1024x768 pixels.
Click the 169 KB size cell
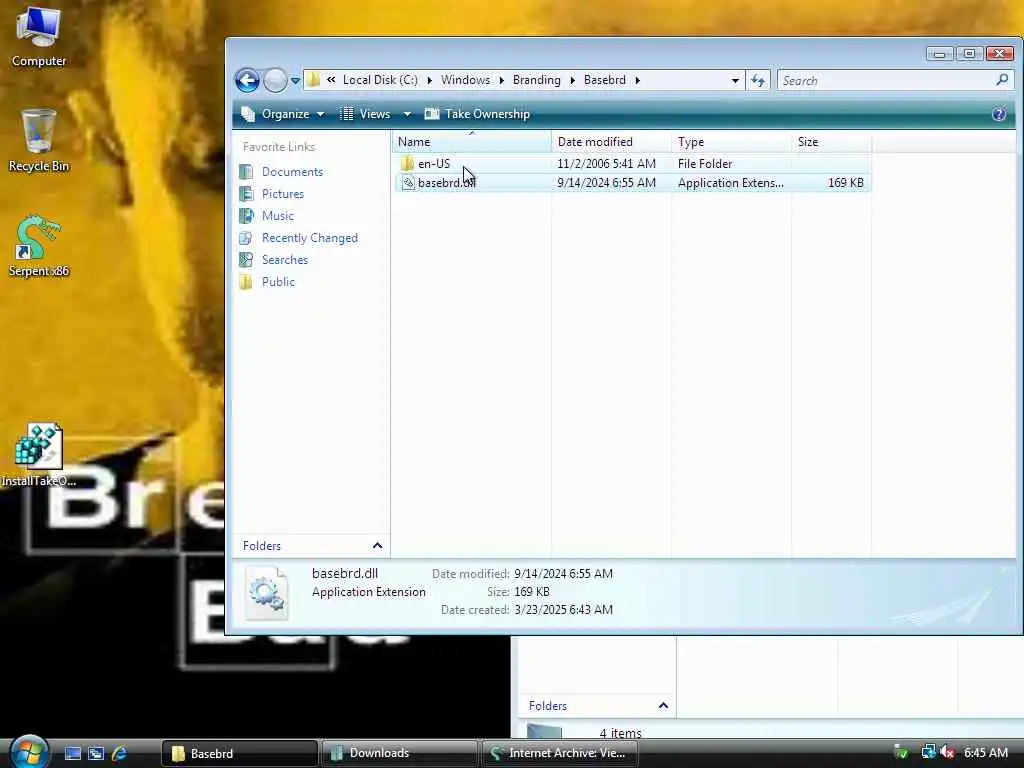pyautogui.click(x=846, y=183)
